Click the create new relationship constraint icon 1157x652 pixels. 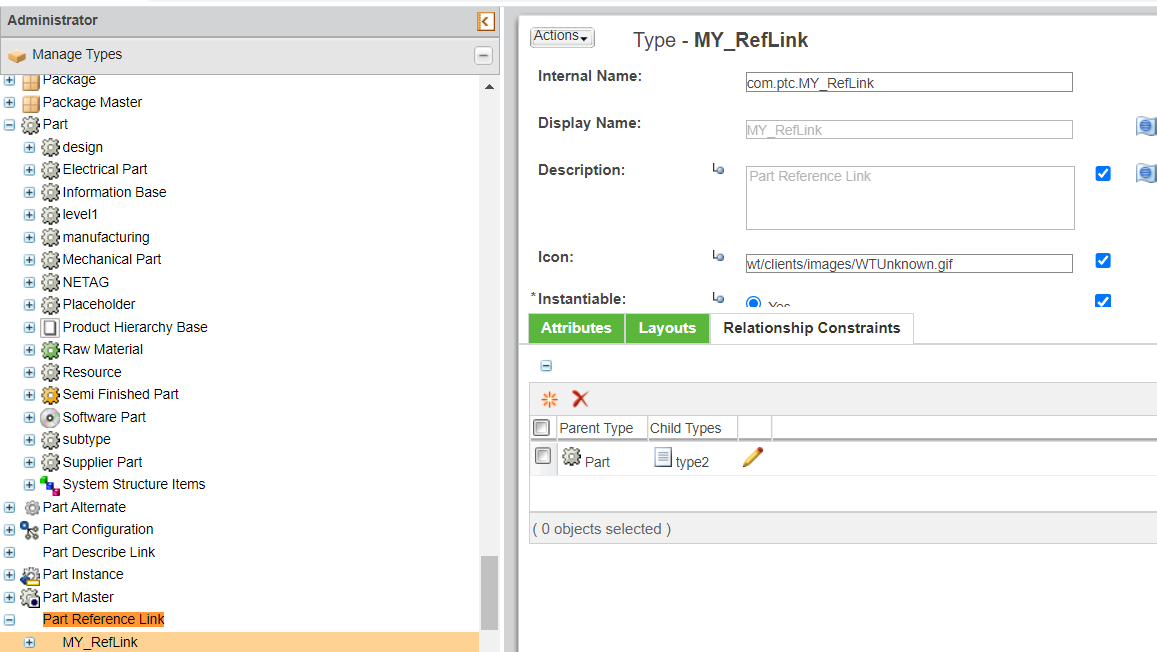(x=548, y=399)
